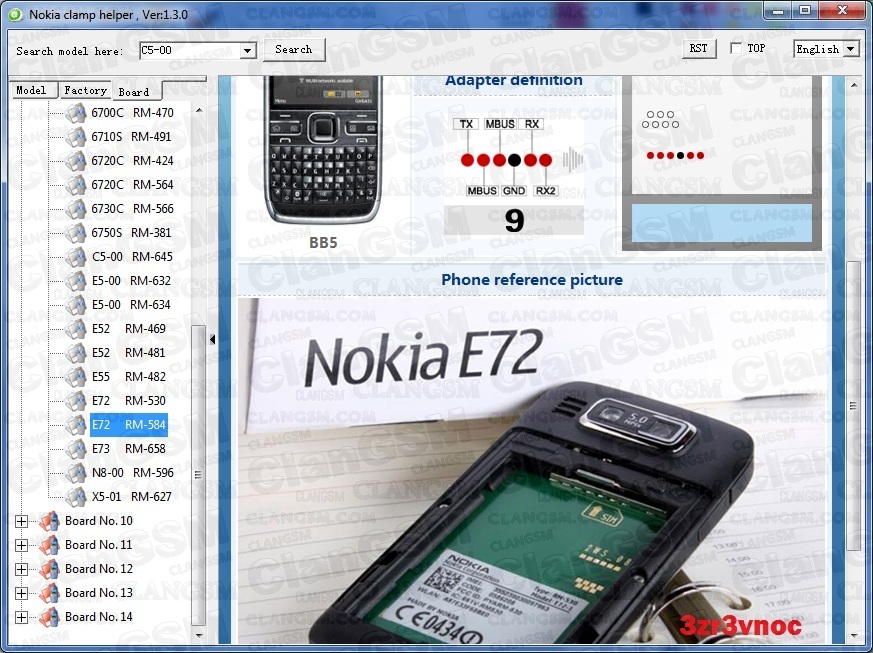Click the phone icon beside E73 RM-658

[x=76, y=449]
